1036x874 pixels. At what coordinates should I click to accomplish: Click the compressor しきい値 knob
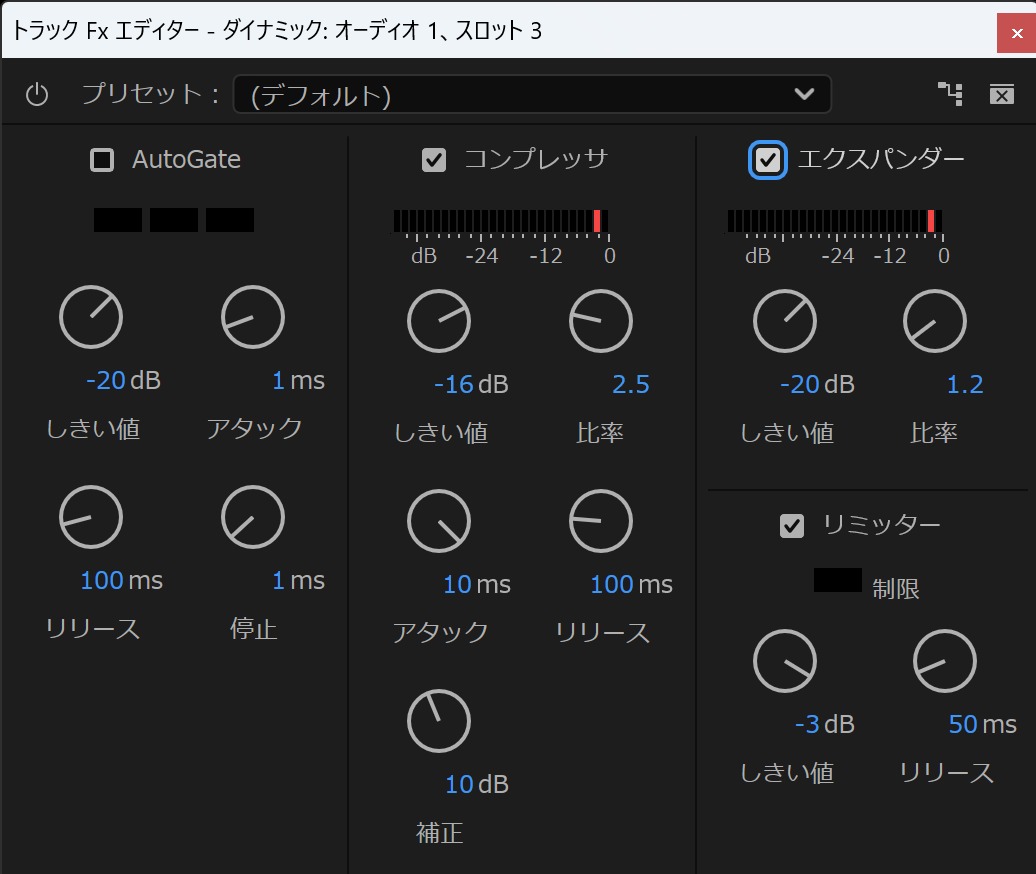439,321
